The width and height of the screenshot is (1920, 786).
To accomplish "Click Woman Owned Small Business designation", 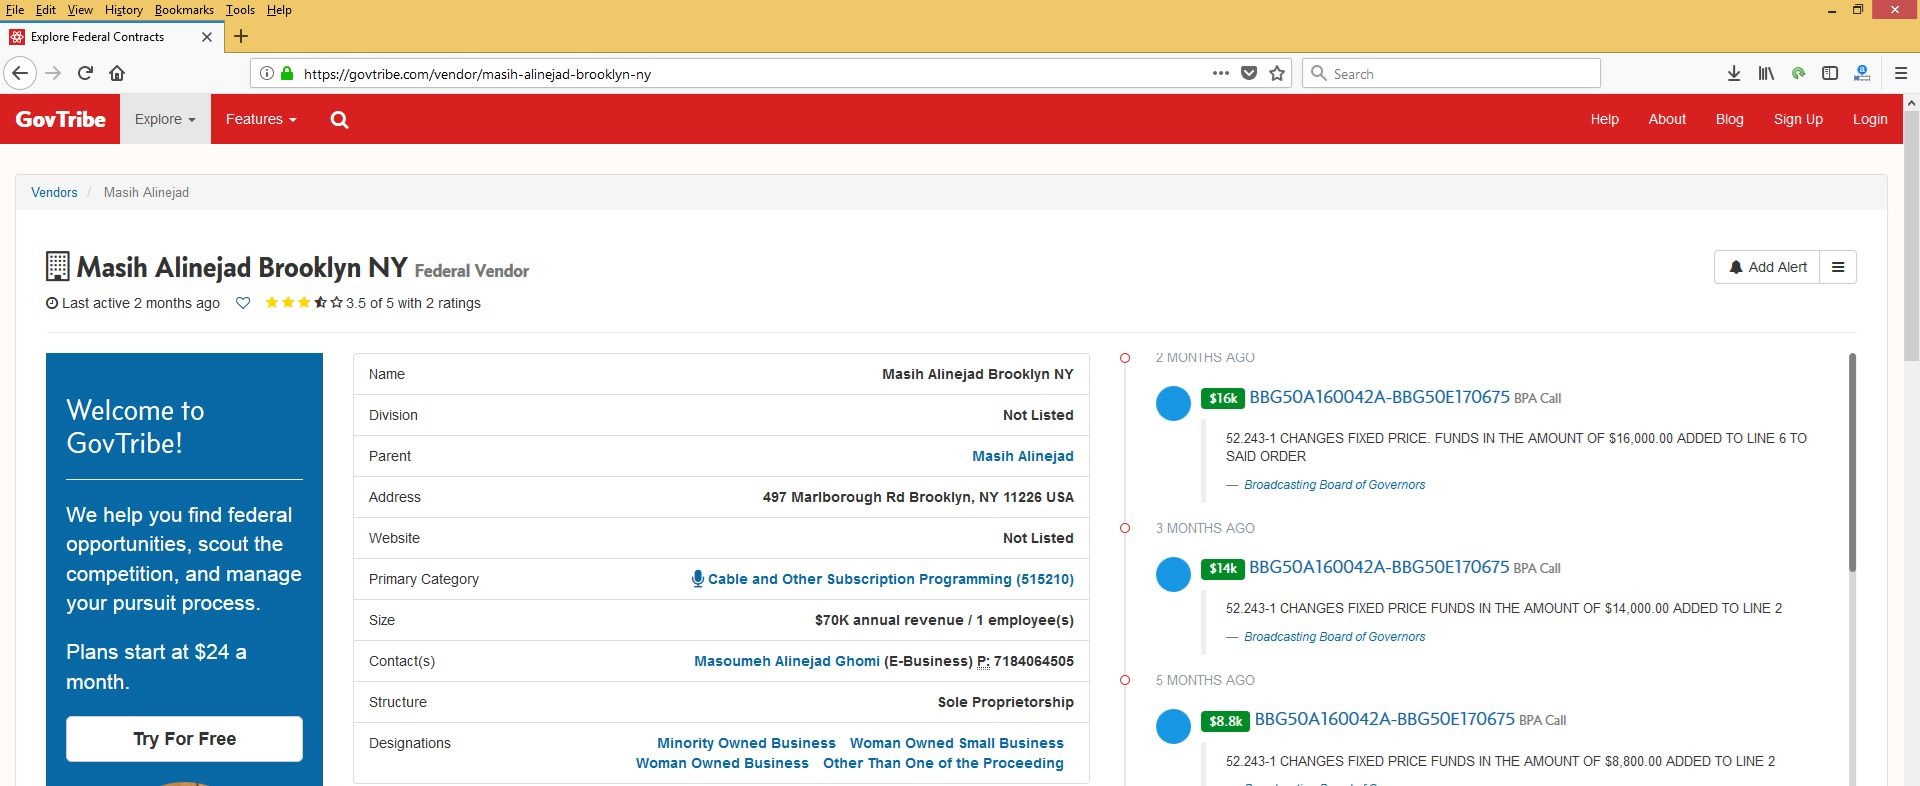I will [x=957, y=743].
